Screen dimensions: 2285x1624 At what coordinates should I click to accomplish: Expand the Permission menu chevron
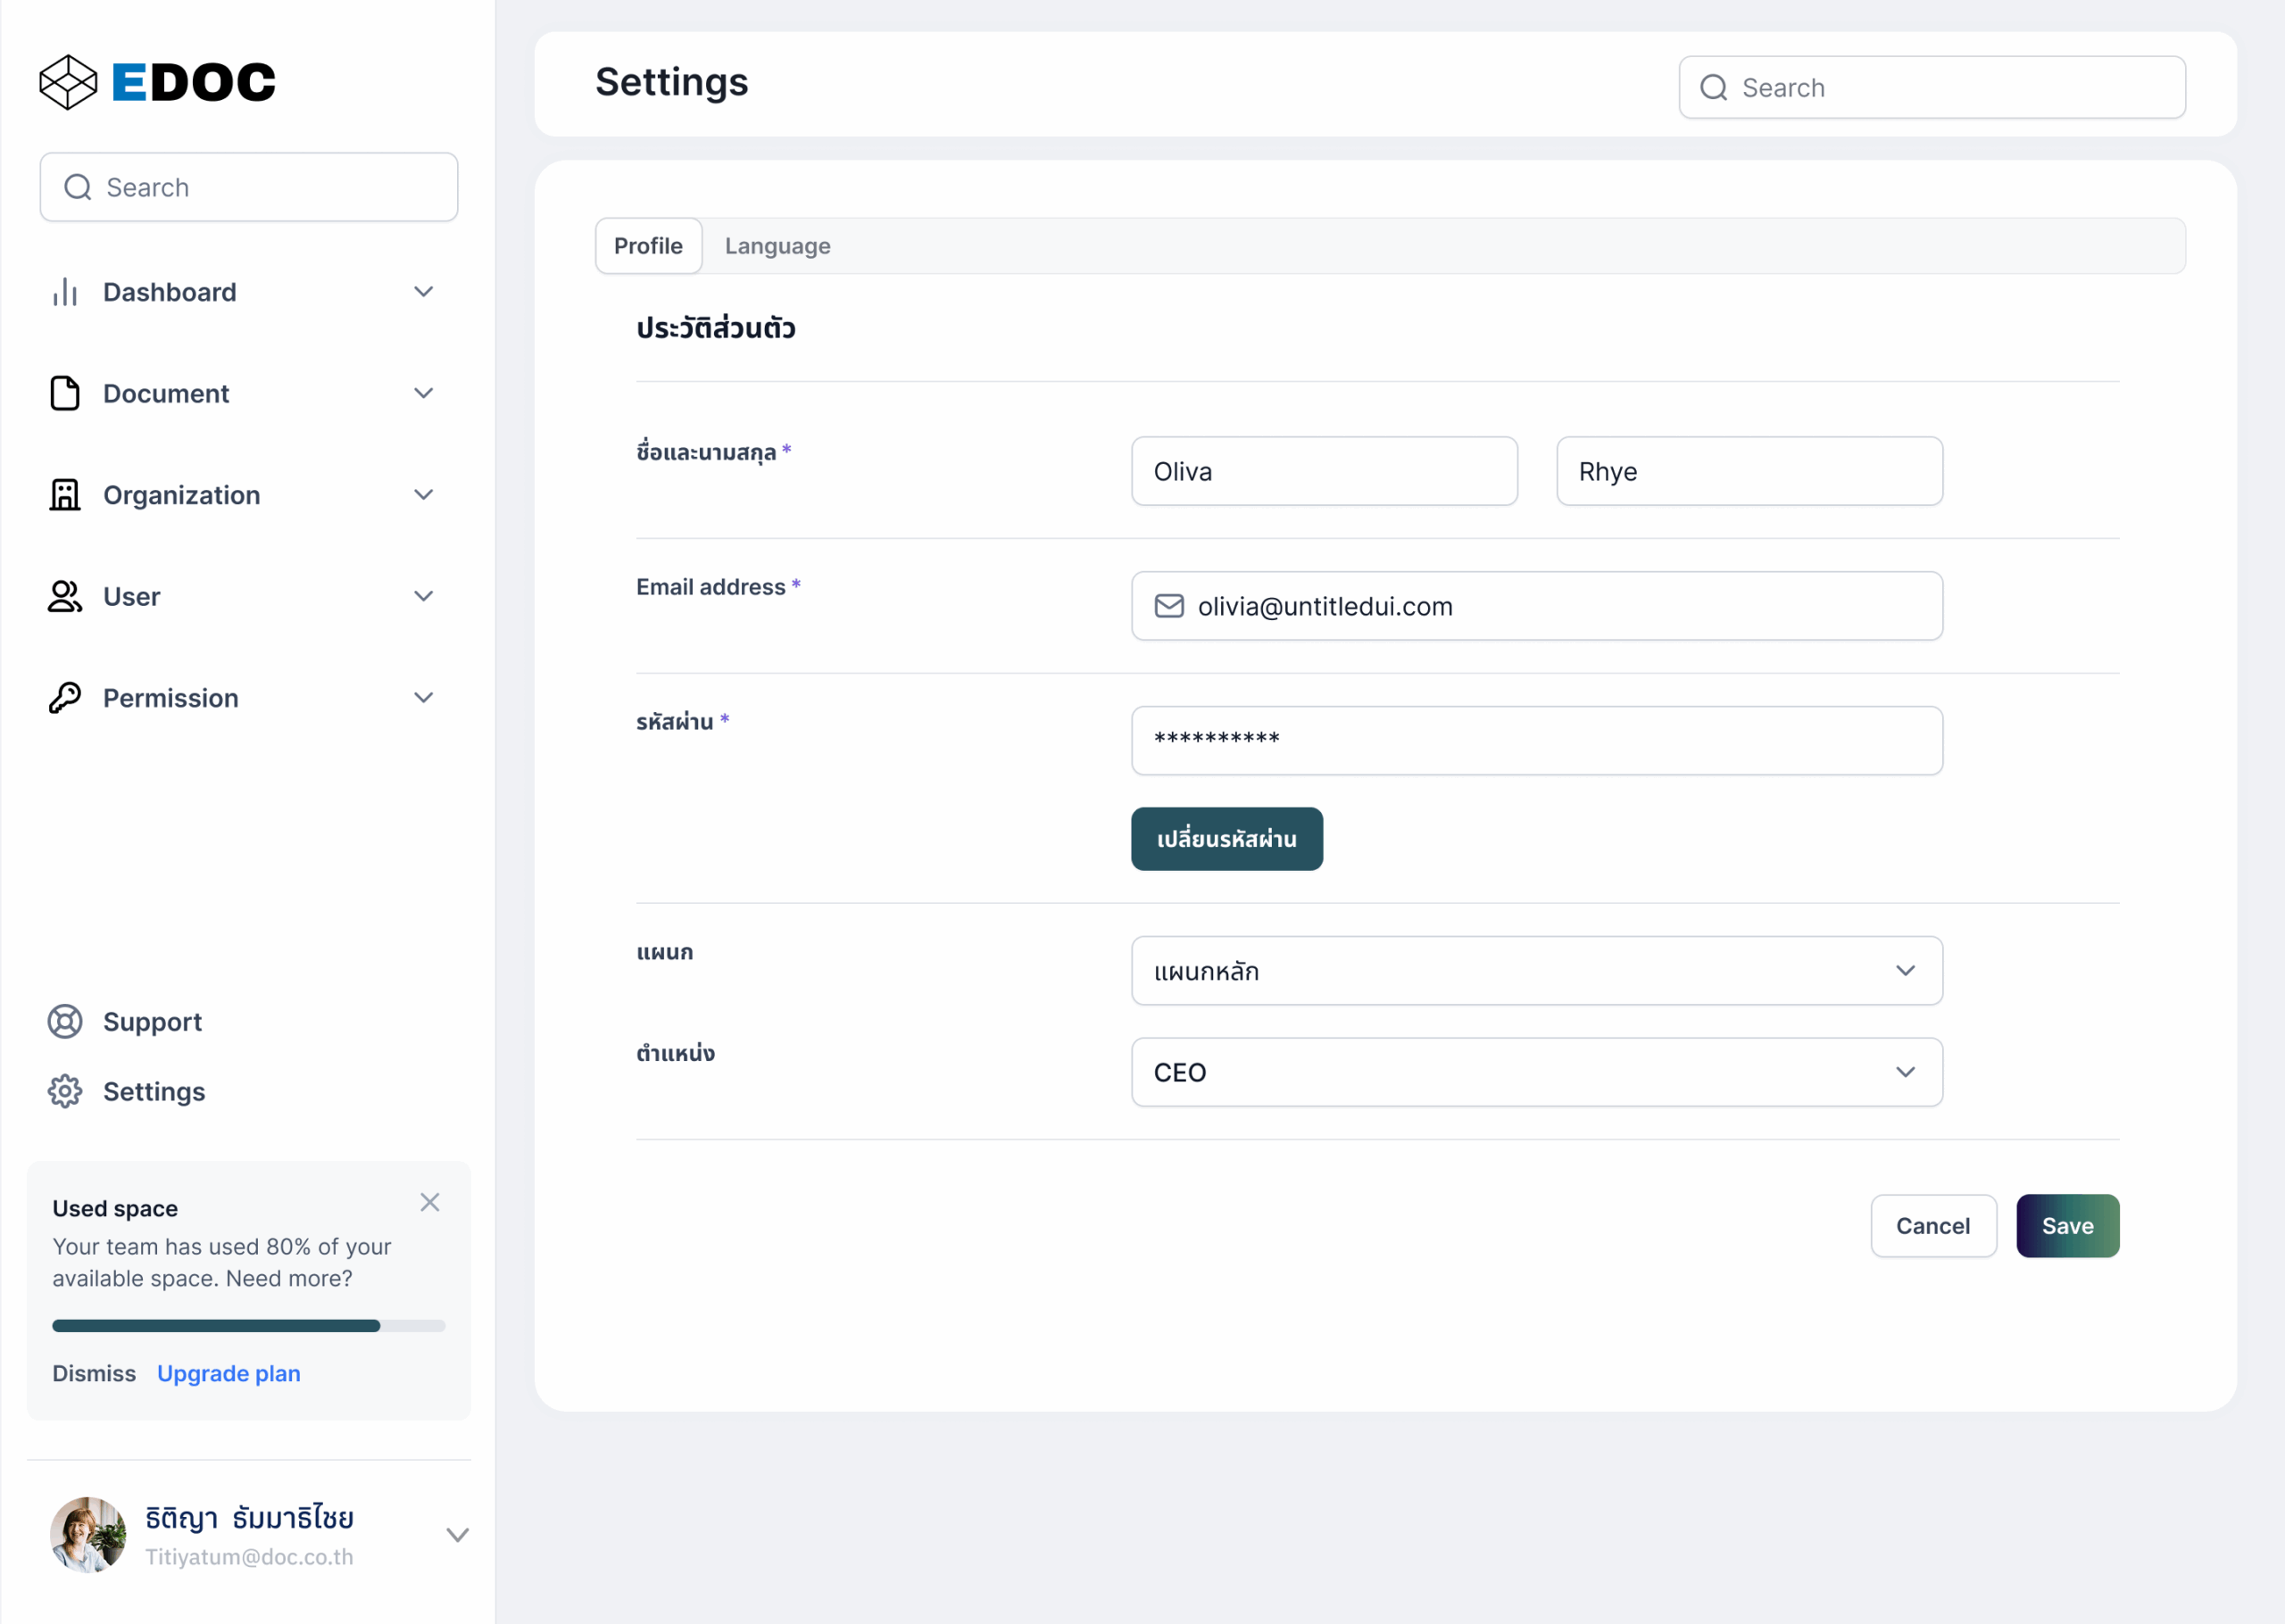424,698
